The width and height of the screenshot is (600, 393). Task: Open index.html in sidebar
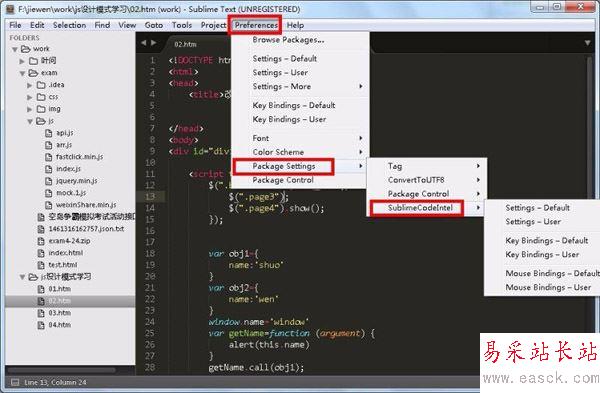(x=65, y=253)
